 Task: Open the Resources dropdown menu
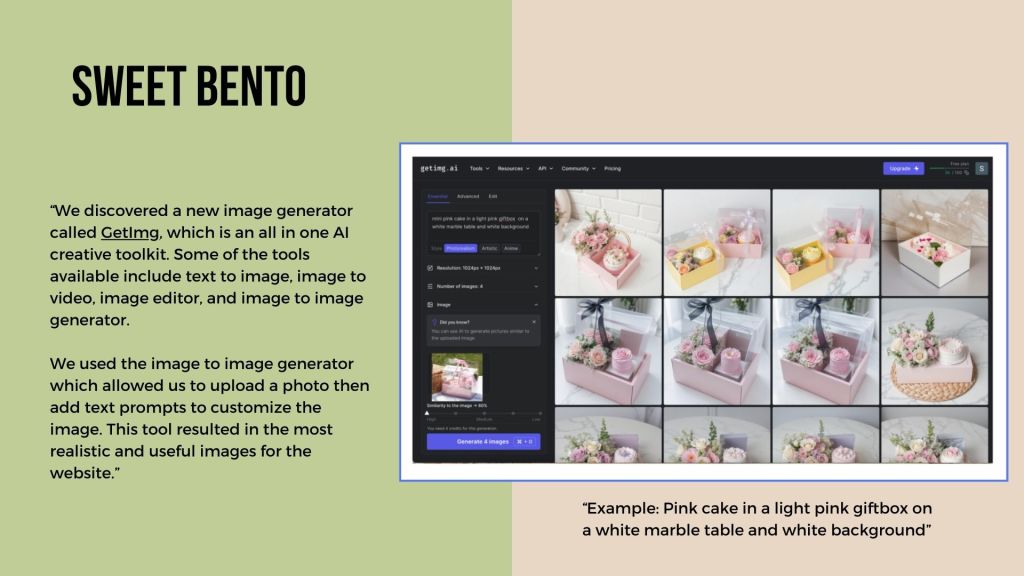[x=513, y=169]
